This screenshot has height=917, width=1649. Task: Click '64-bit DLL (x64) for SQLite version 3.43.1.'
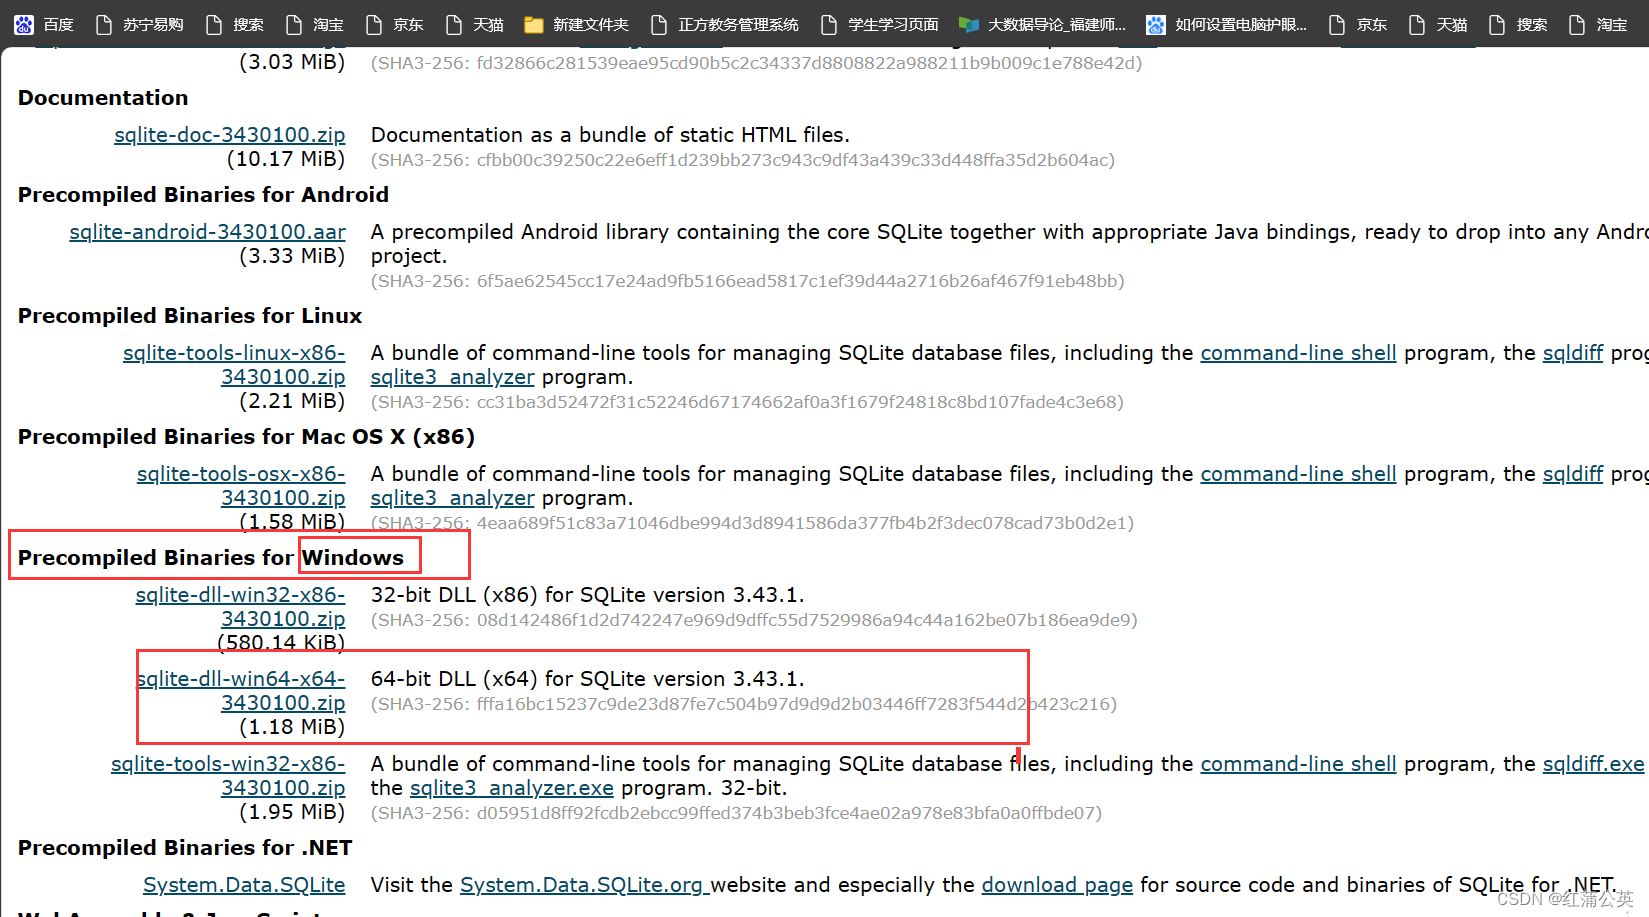coord(588,679)
